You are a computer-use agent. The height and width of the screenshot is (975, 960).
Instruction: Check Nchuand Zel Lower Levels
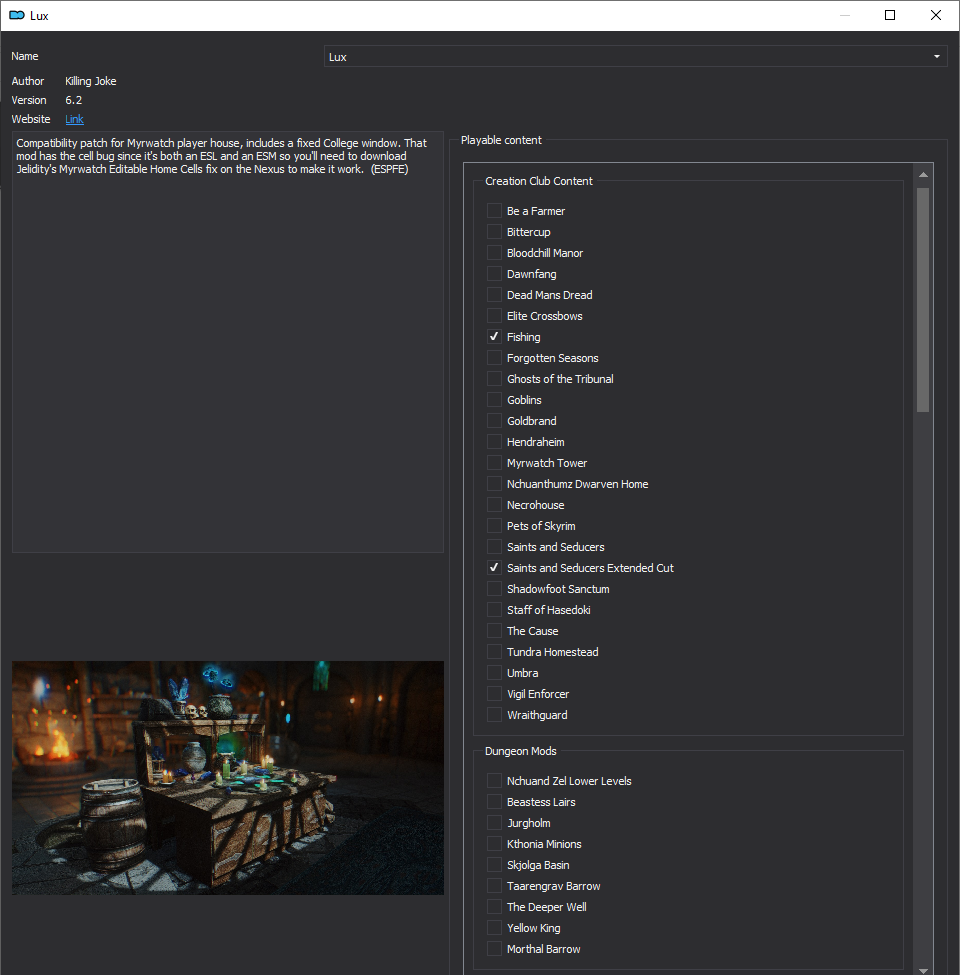494,782
